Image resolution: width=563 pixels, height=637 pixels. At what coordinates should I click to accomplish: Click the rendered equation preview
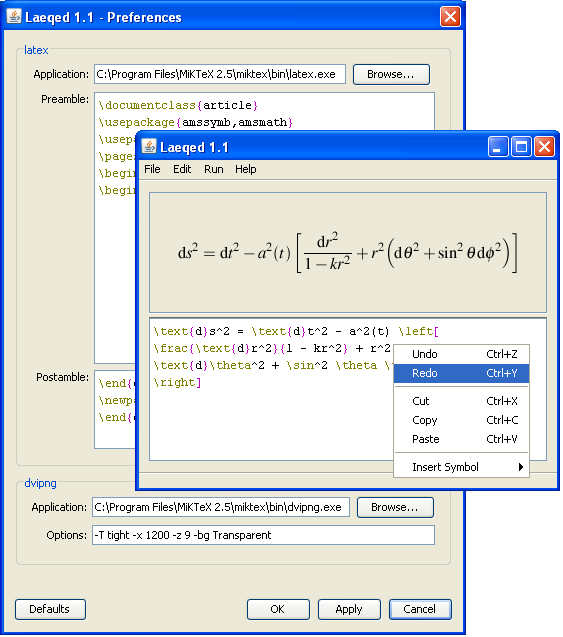(x=347, y=253)
